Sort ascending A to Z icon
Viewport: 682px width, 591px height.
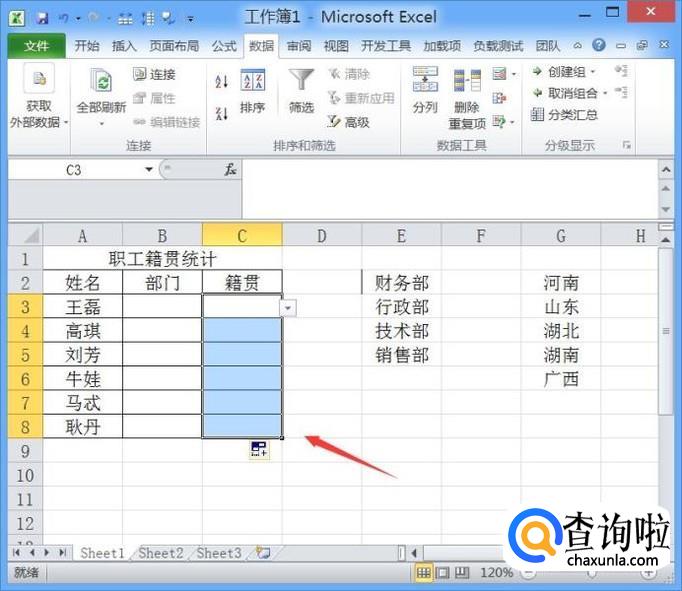pyautogui.click(x=222, y=81)
